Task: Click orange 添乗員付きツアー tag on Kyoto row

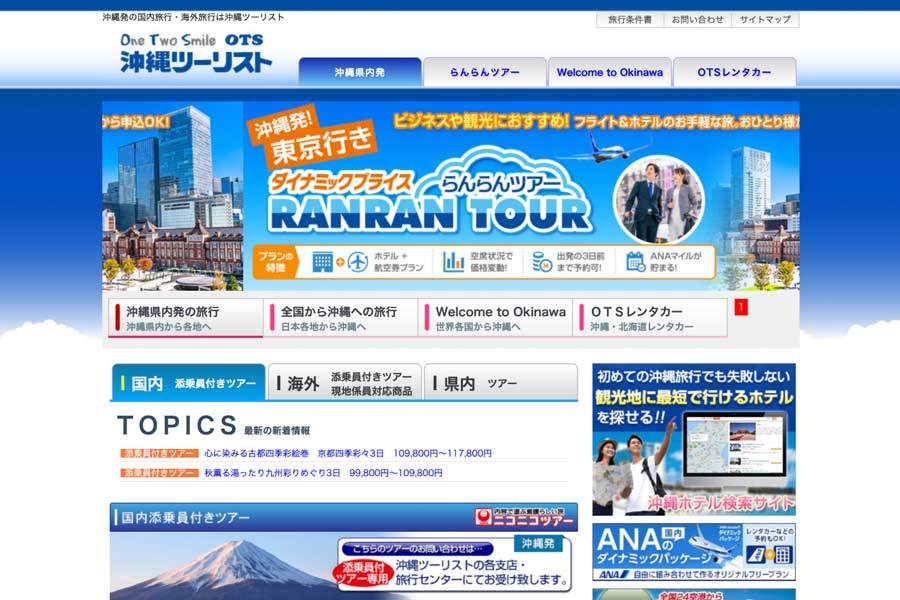Action: click(160, 453)
